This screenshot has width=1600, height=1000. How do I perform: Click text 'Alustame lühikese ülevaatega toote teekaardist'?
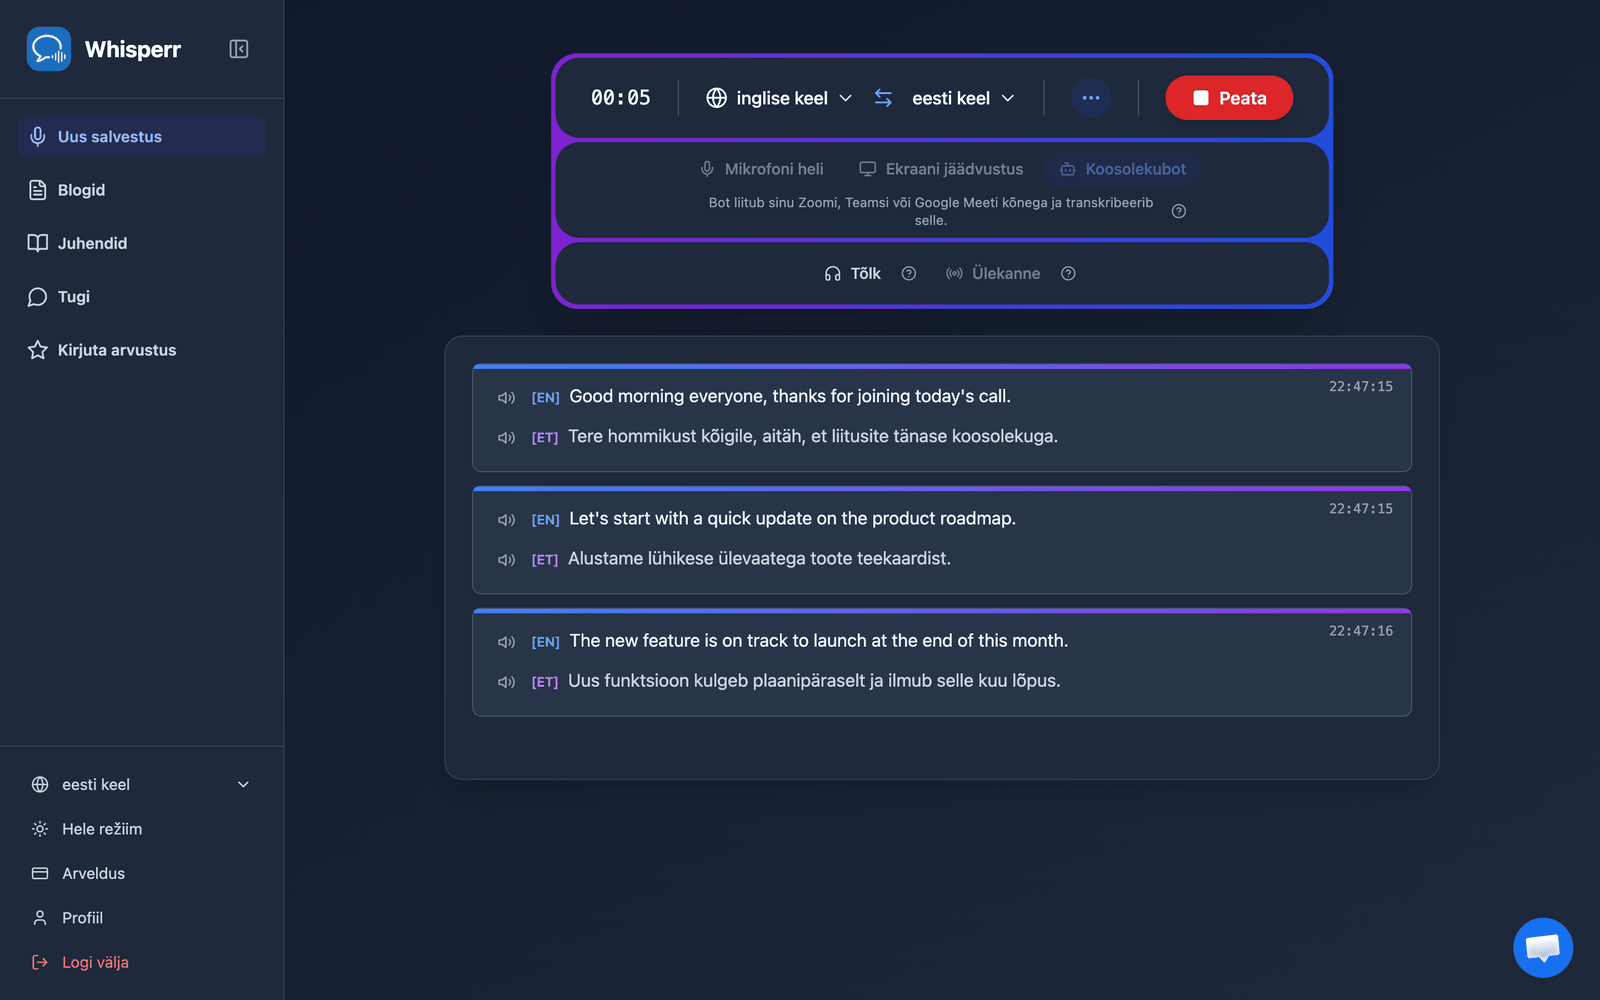pos(759,559)
